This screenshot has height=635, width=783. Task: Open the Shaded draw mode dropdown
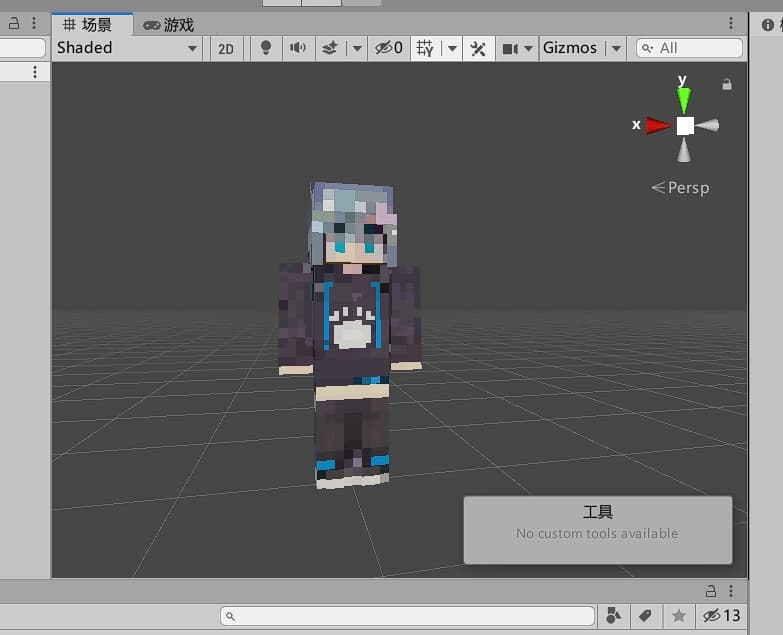[127, 48]
